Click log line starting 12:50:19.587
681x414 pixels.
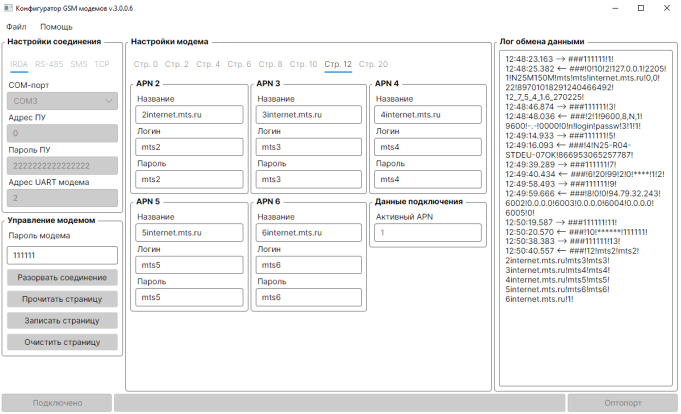pos(561,222)
